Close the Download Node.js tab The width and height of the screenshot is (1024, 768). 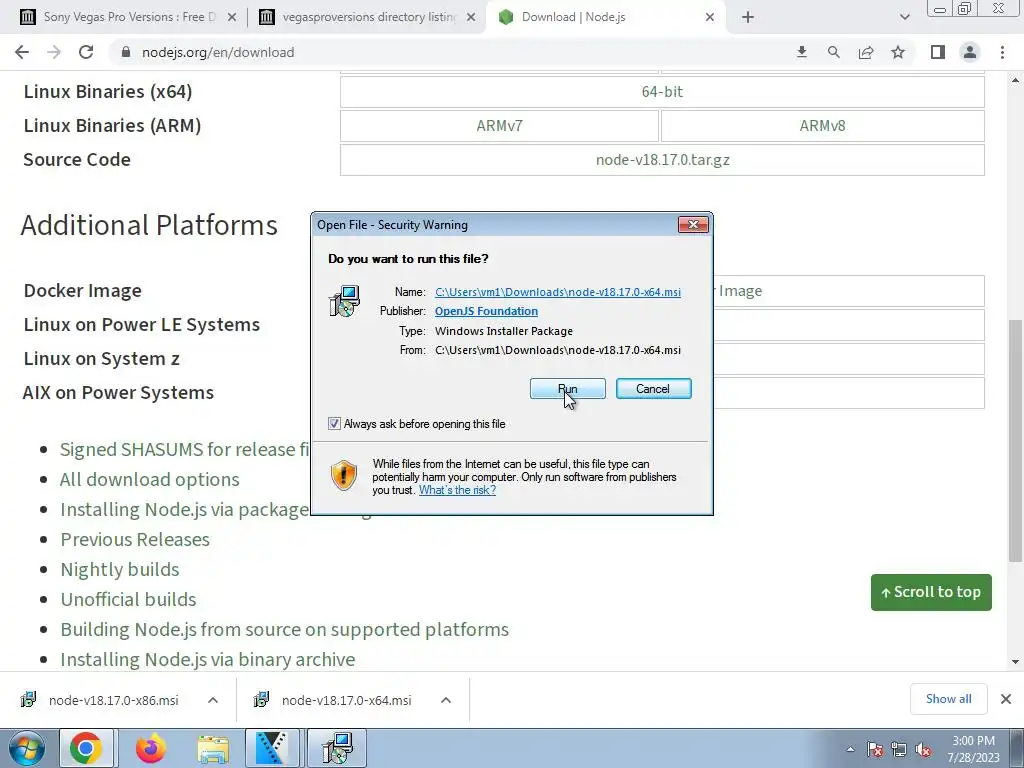pyautogui.click(x=710, y=18)
